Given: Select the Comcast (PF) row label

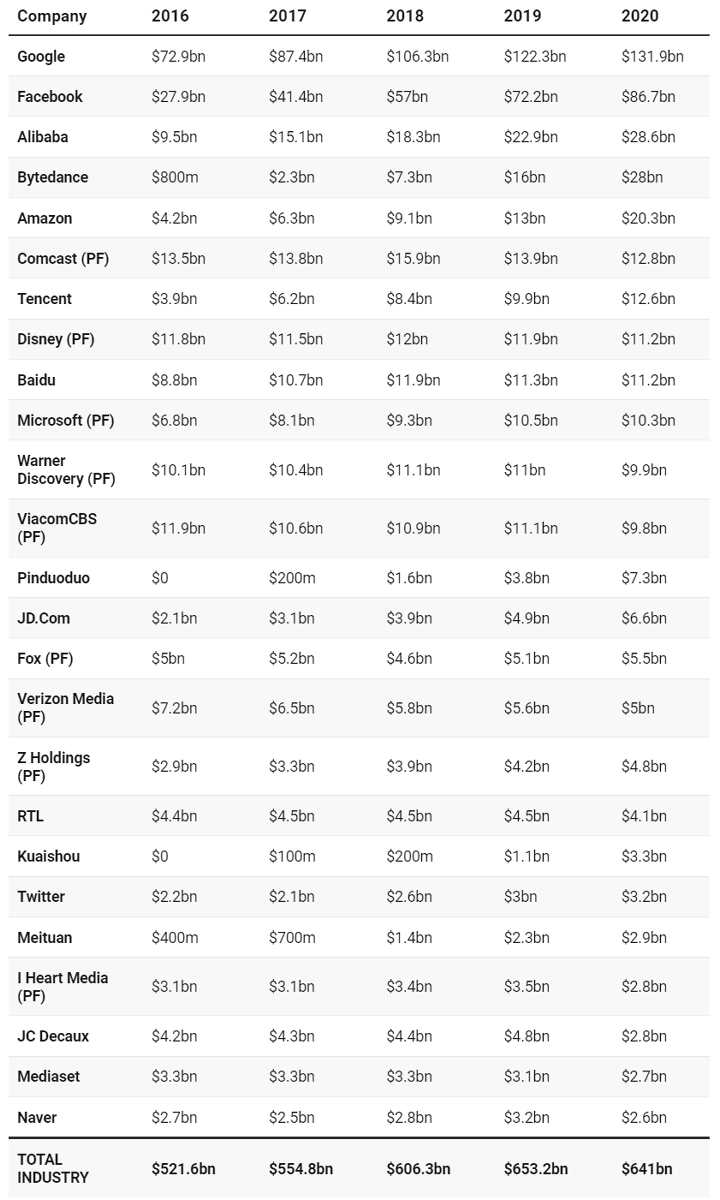Looking at the screenshot, I should [x=63, y=258].
